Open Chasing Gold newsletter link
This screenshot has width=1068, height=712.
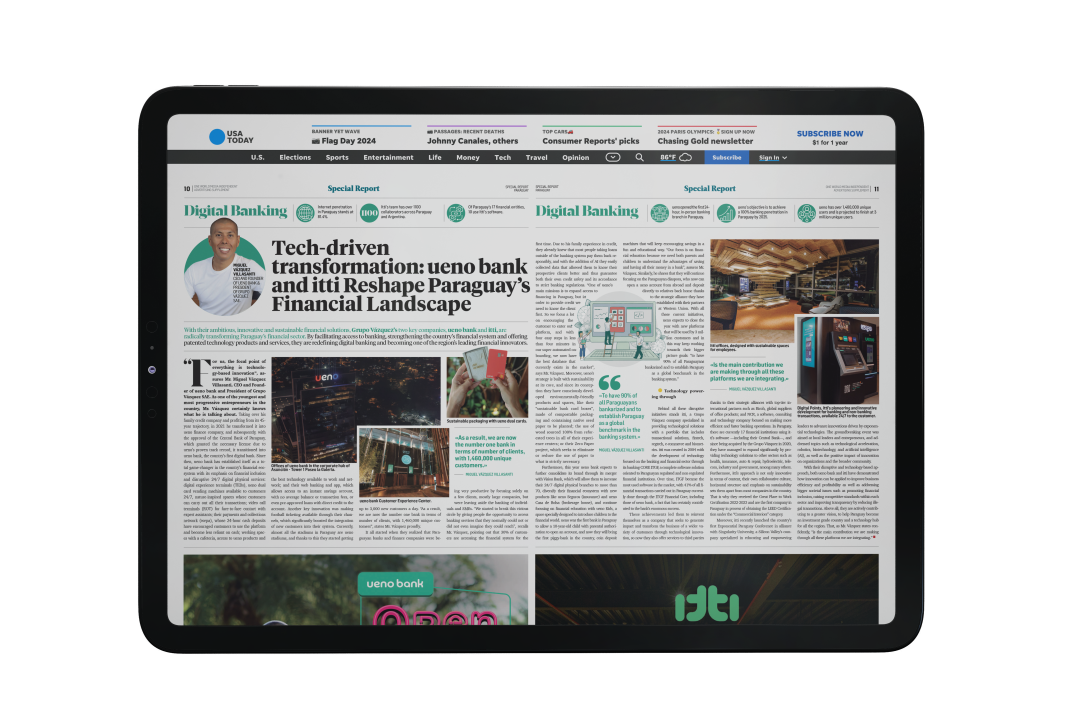(705, 141)
